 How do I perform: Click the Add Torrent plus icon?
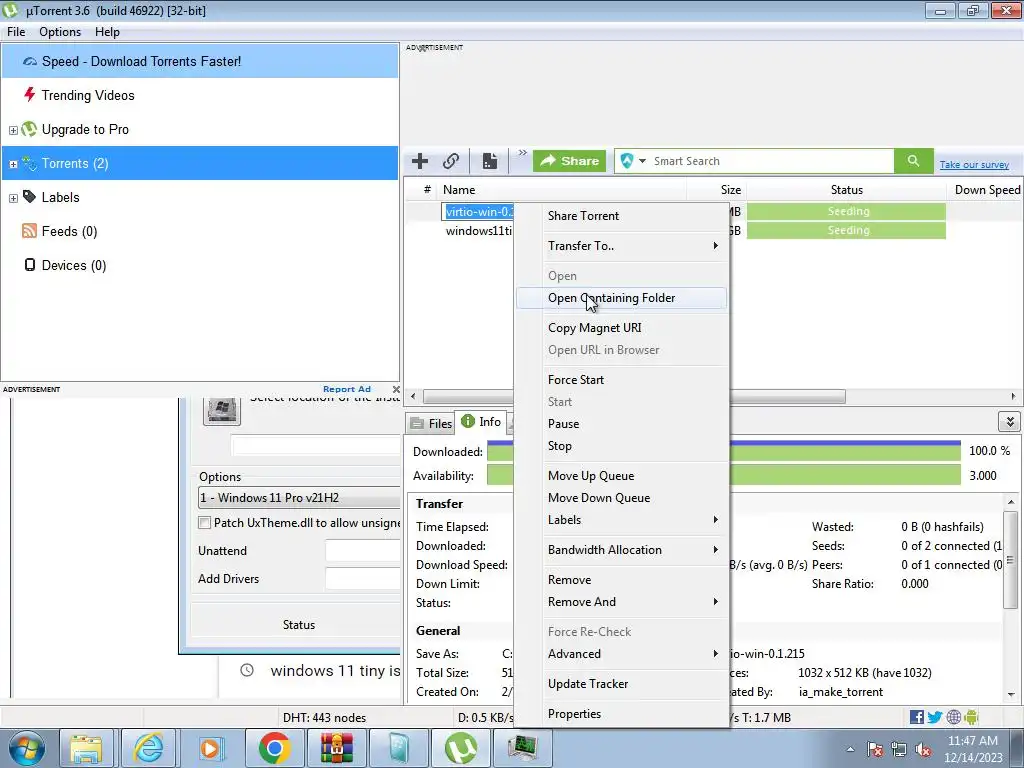tap(420, 161)
